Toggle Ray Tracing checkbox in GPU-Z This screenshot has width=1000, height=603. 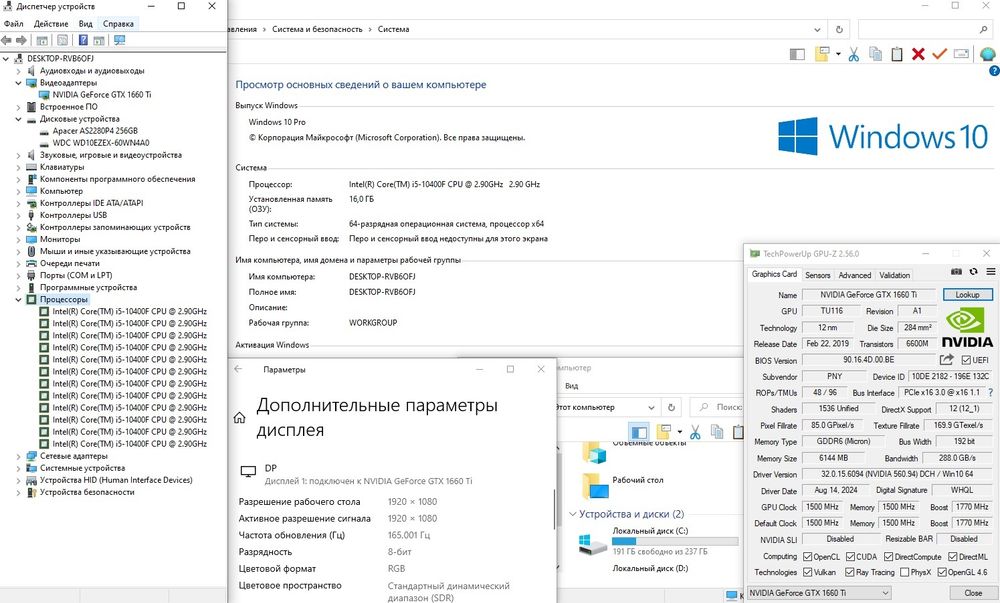coord(849,572)
